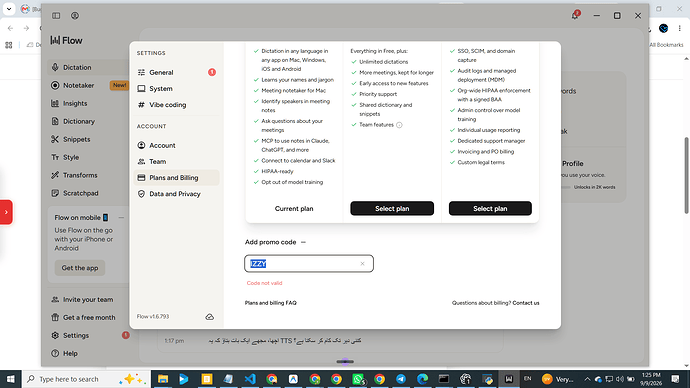Open the Team settings tab

(176, 161)
